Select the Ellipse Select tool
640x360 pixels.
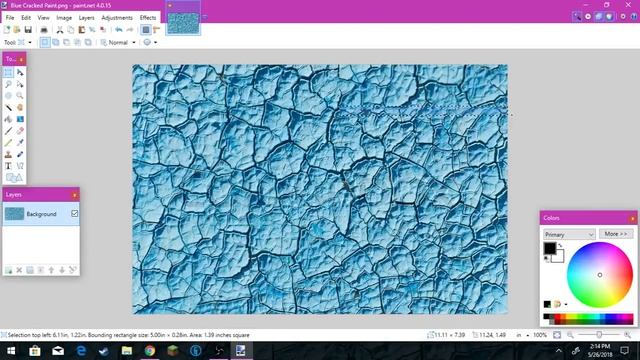tap(8, 96)
